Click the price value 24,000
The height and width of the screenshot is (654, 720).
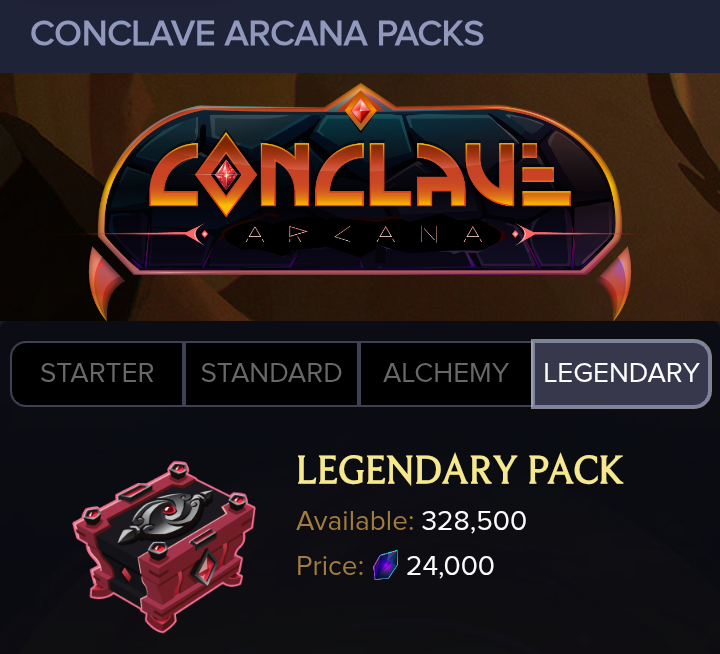pos(450,565)
